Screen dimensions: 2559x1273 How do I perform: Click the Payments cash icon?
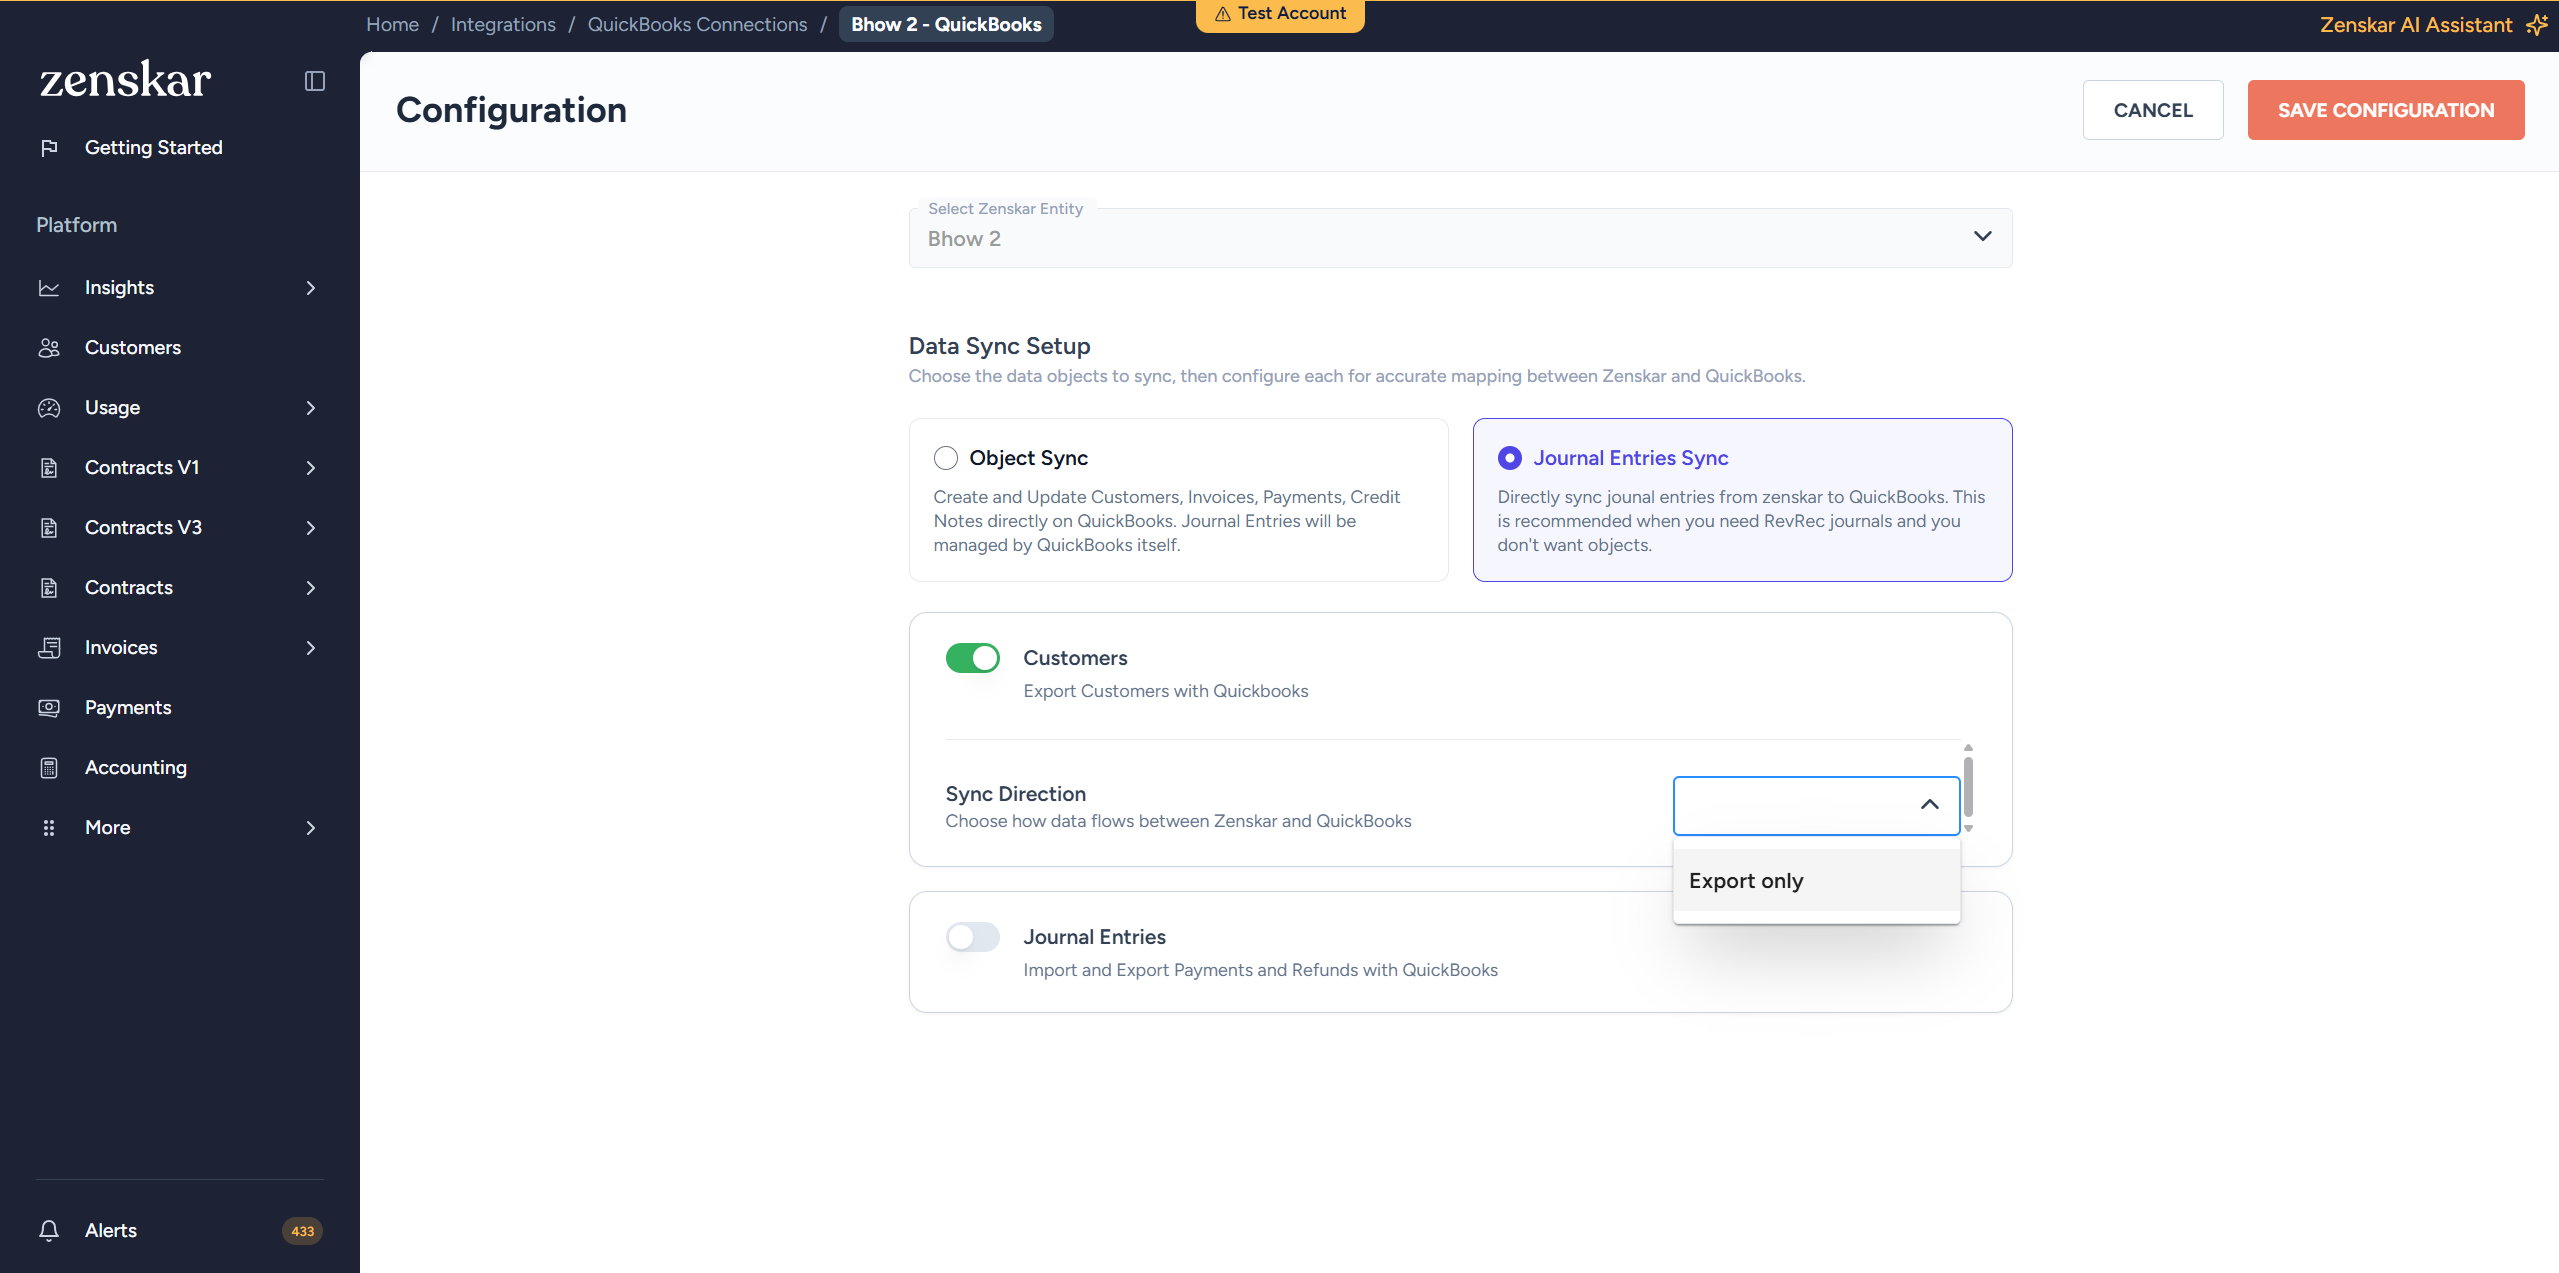pyautogui.click(x=49, y=708)
